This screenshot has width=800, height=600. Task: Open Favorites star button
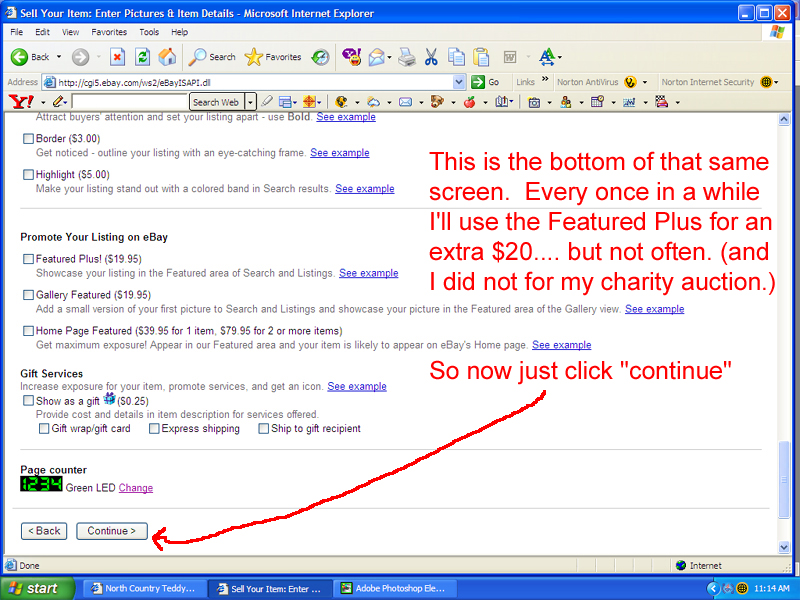[273, 57]
